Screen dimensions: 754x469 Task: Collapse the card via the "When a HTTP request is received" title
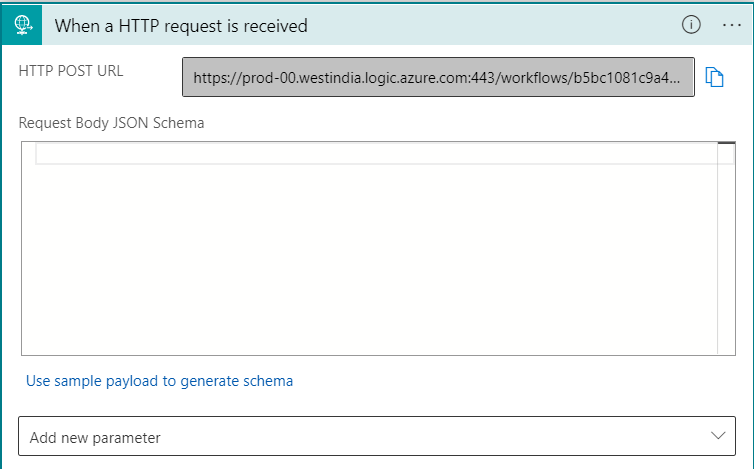(181, 26)
